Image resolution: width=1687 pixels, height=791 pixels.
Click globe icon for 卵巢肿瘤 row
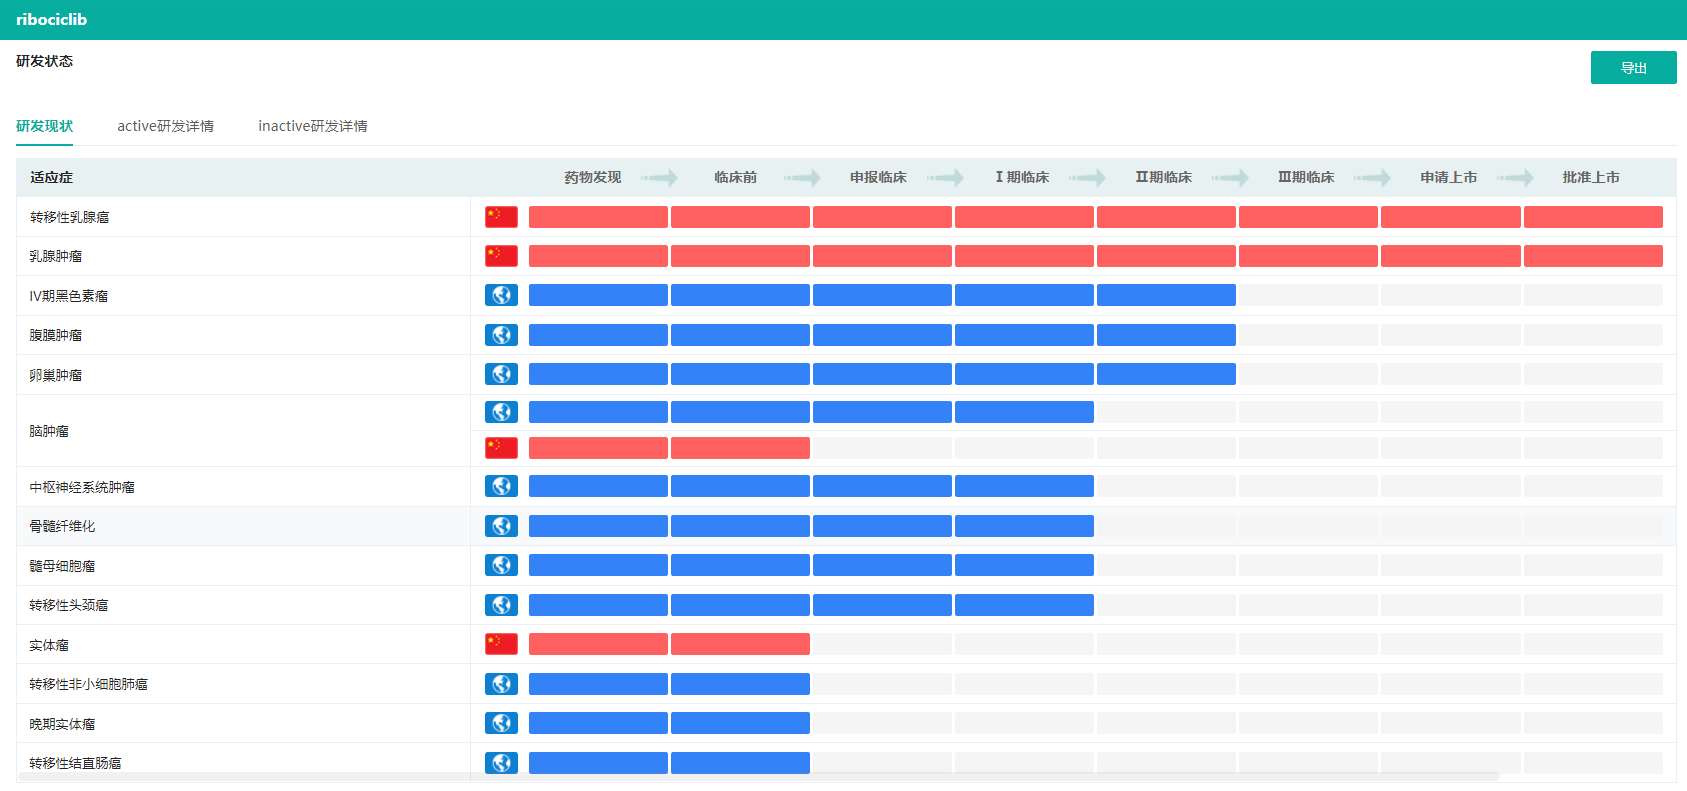tap(501, 374)
